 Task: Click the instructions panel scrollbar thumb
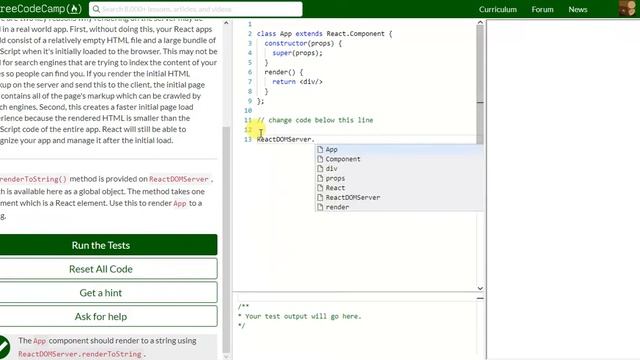click(226, 240)
